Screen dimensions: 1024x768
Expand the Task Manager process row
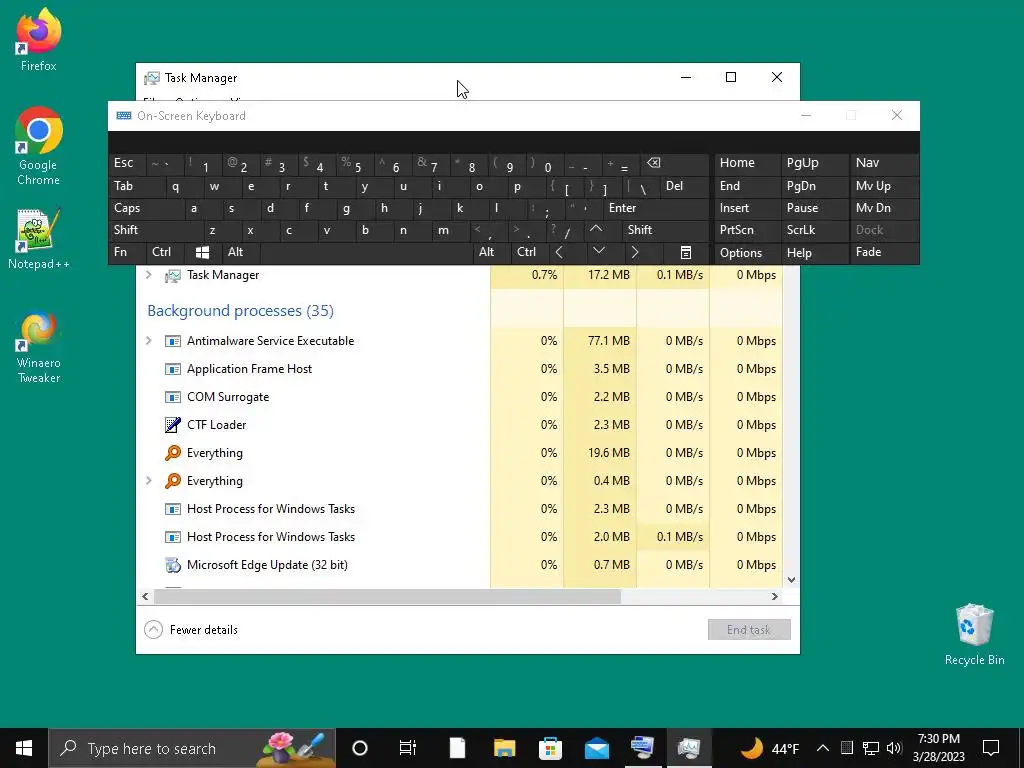pyautogui.click(x=149, y=275)
